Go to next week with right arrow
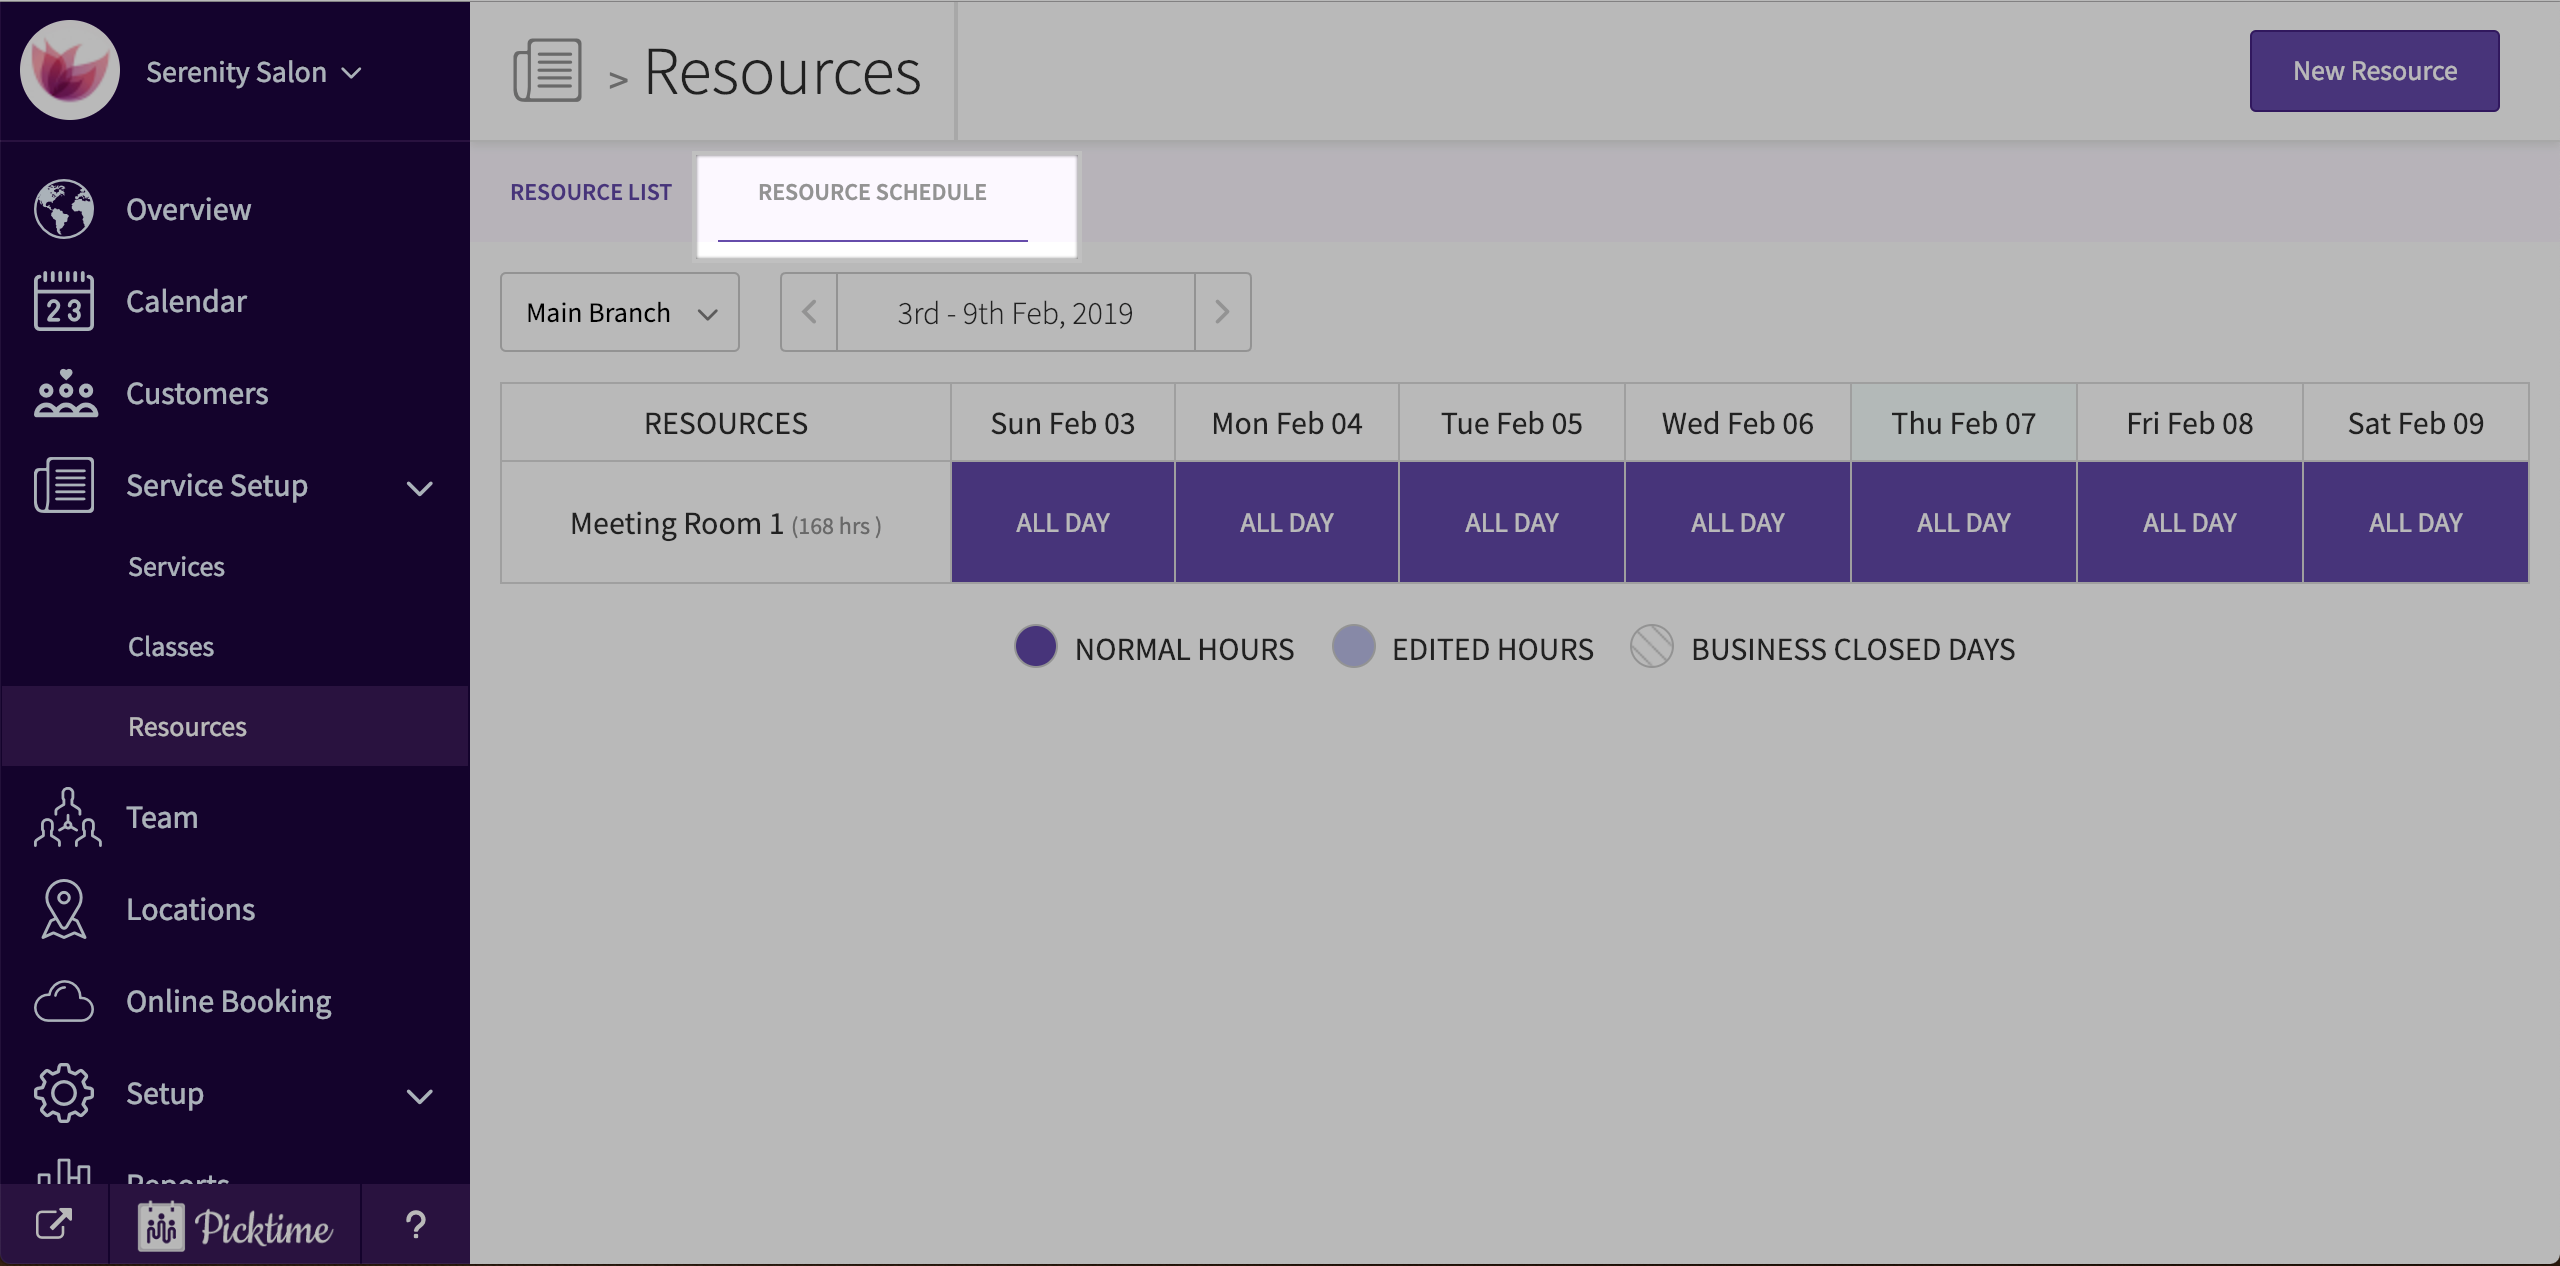The width and height of the screenshot is (2560, 1266). pos(1222,313)
